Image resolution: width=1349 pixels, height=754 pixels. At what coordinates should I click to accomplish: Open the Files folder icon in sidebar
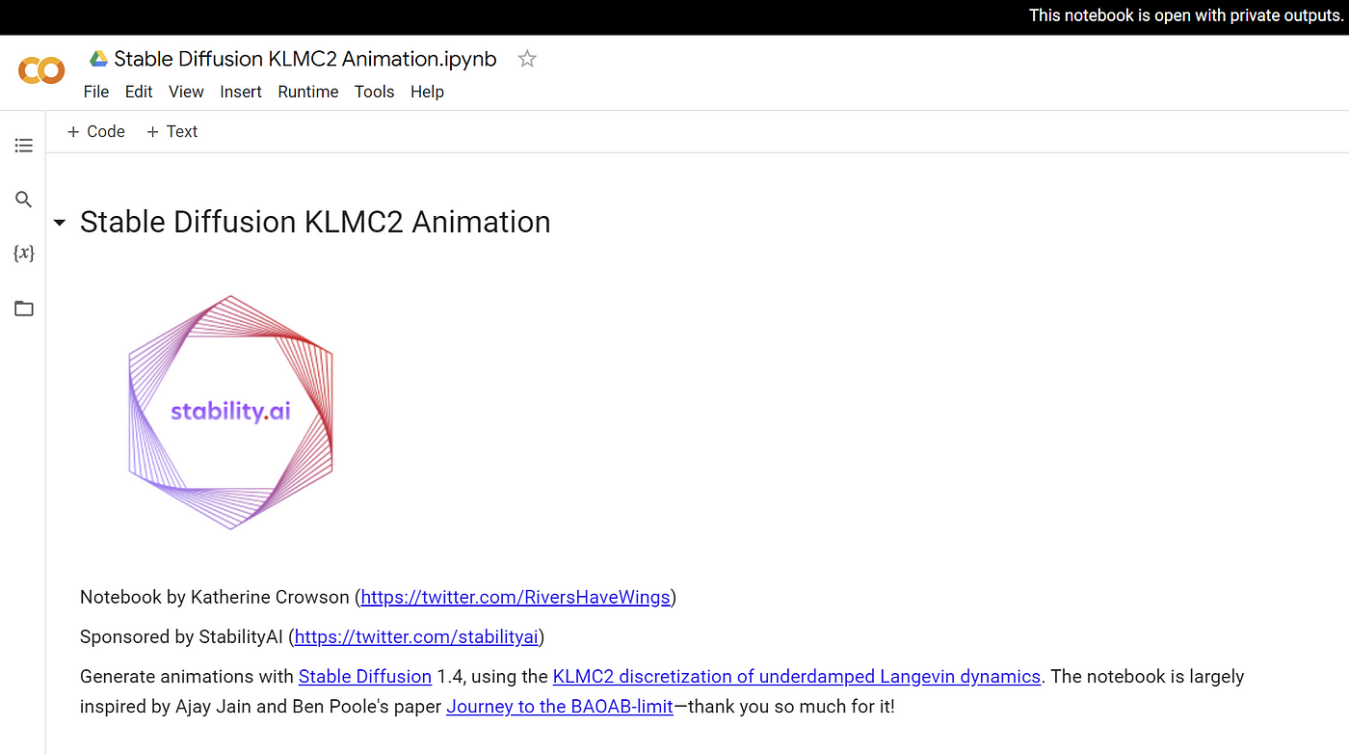point(24,308)
